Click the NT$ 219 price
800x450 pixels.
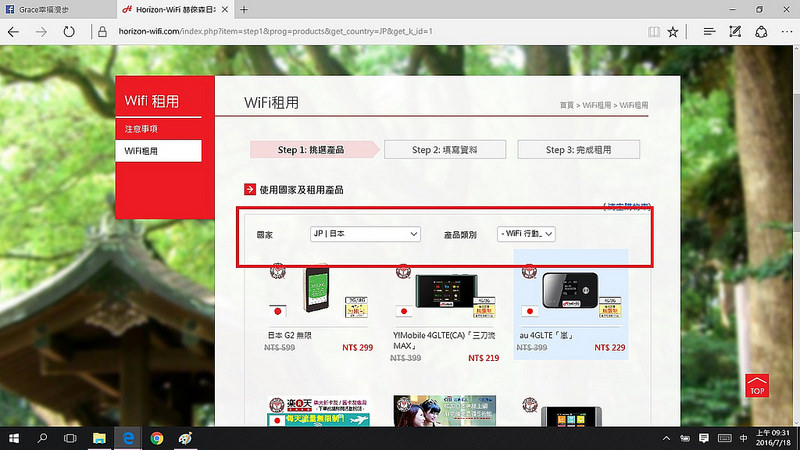483,358
